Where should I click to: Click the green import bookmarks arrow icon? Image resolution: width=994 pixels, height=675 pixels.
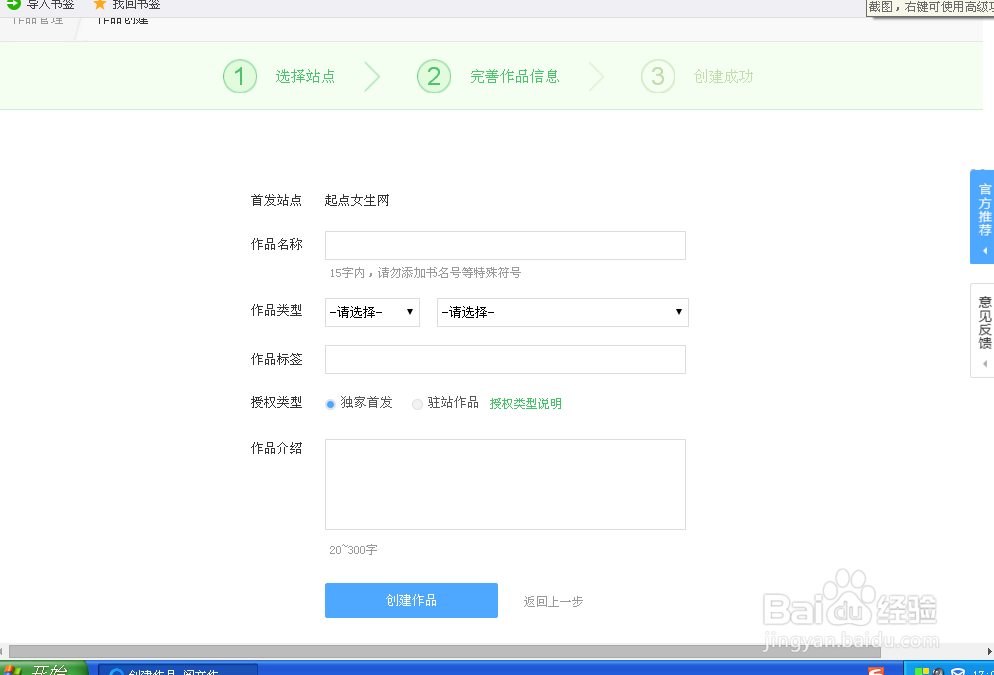(13, 4)
